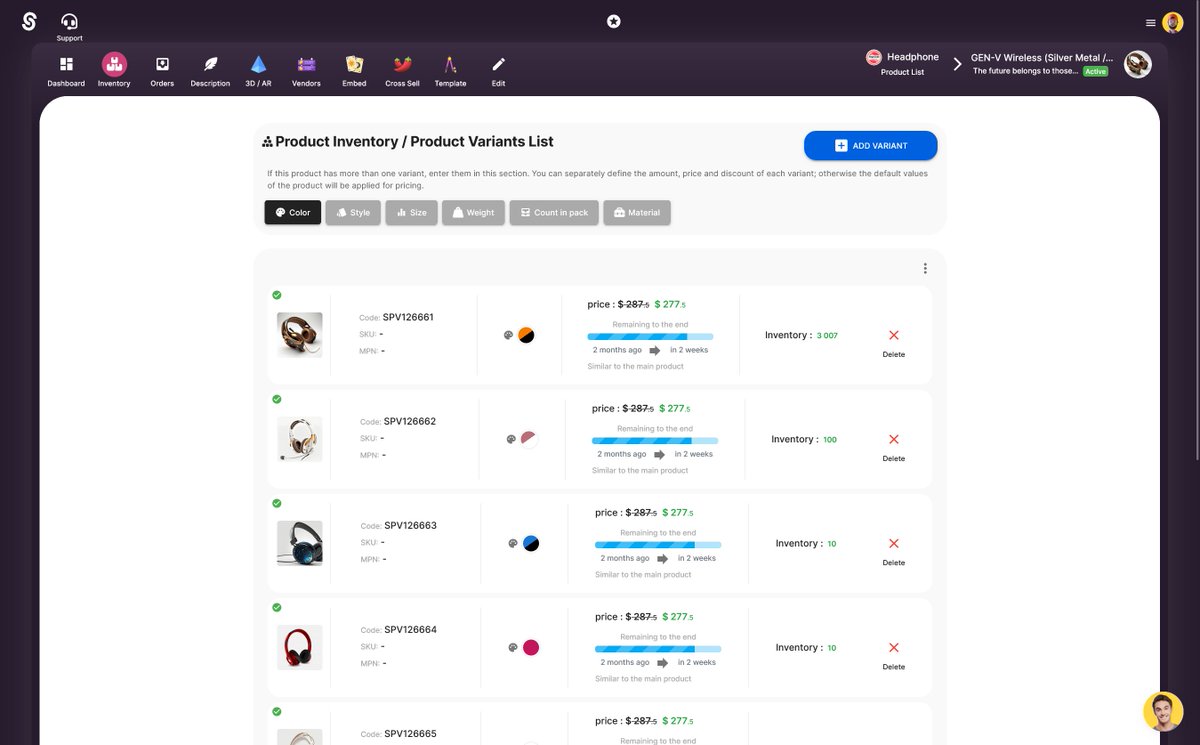1200x745 pixels.
Task: Click the GEN-V Wireless product title
Action: [x=1042, y=57]
